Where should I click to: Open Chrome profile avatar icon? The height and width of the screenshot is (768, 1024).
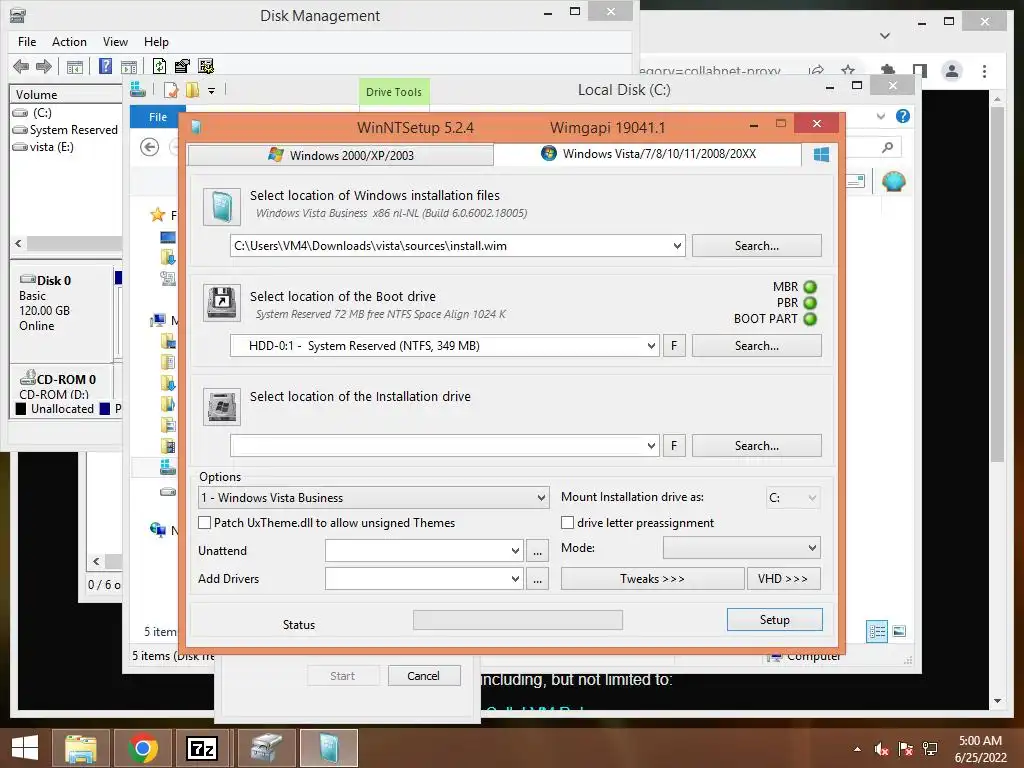(x=952, y=71)
